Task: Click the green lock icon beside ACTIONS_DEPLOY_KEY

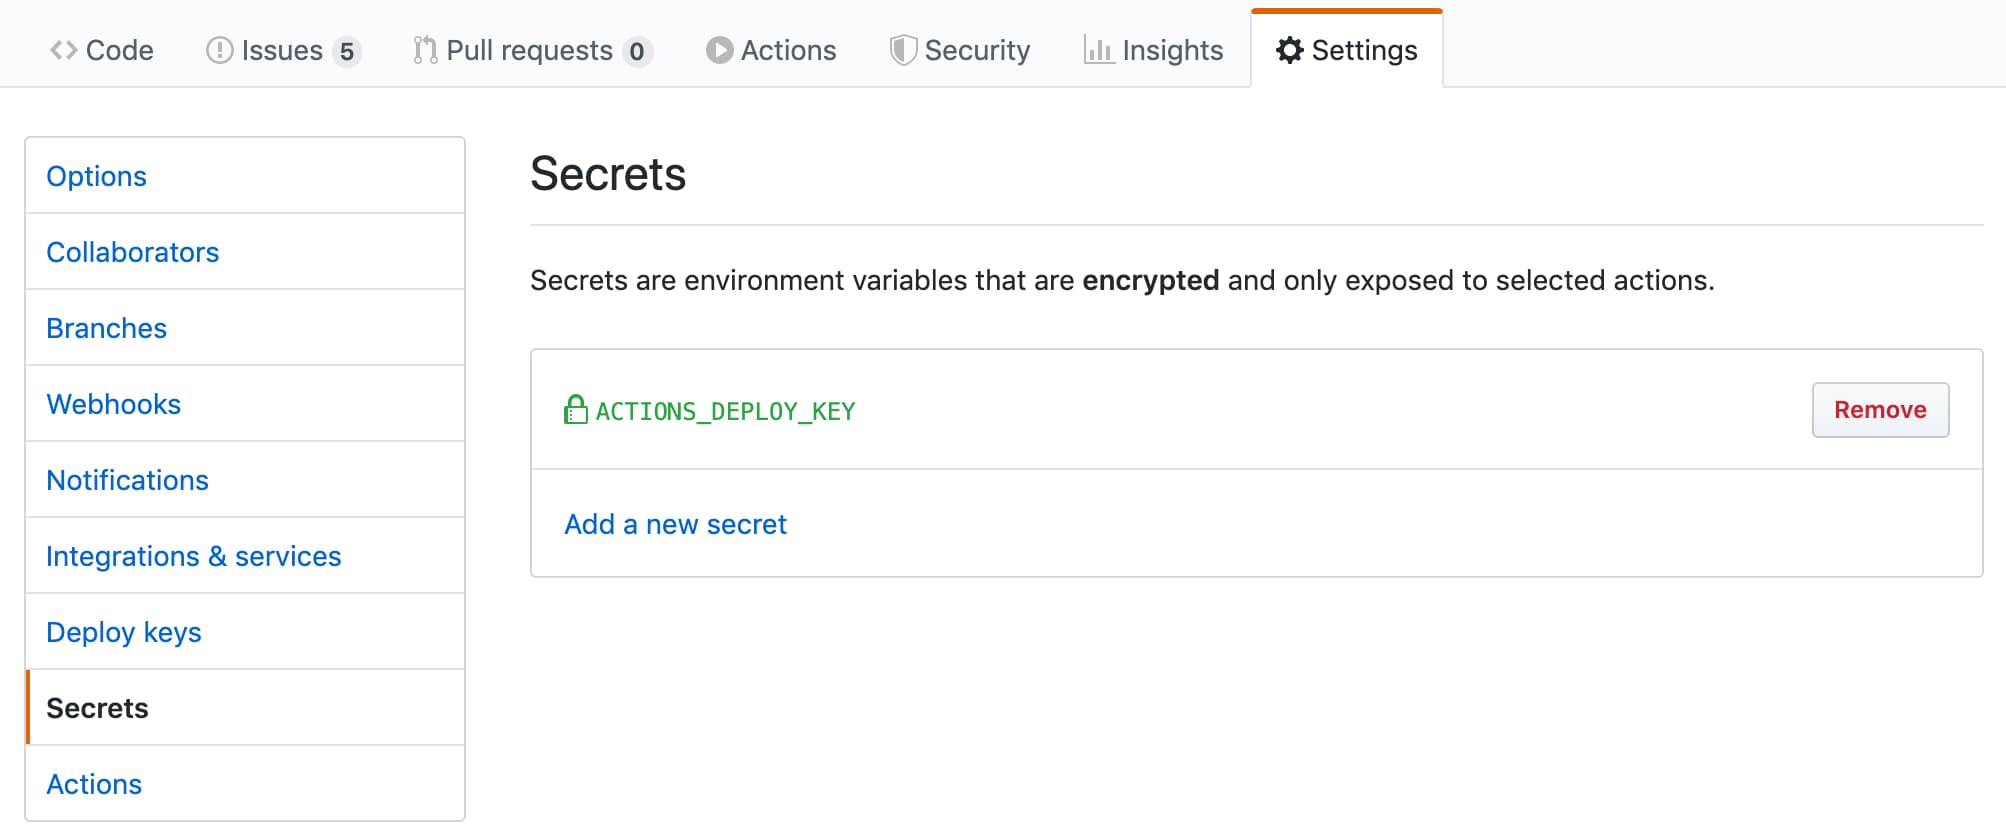Action: (575, 410)
